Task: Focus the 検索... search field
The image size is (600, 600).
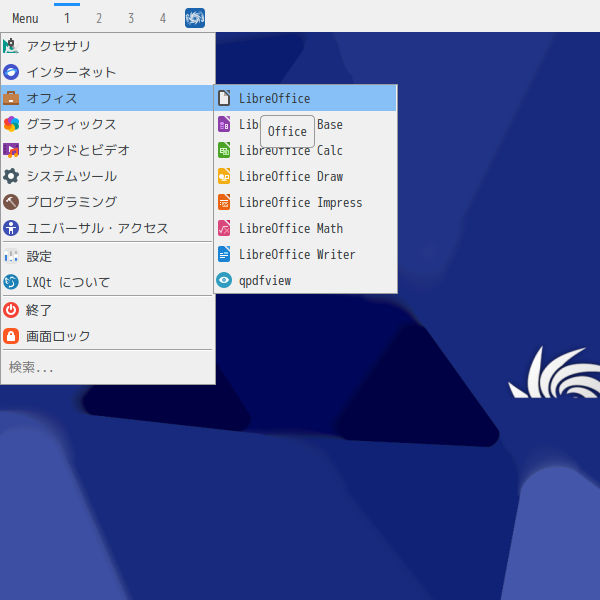Action: (x=107, y=367)
